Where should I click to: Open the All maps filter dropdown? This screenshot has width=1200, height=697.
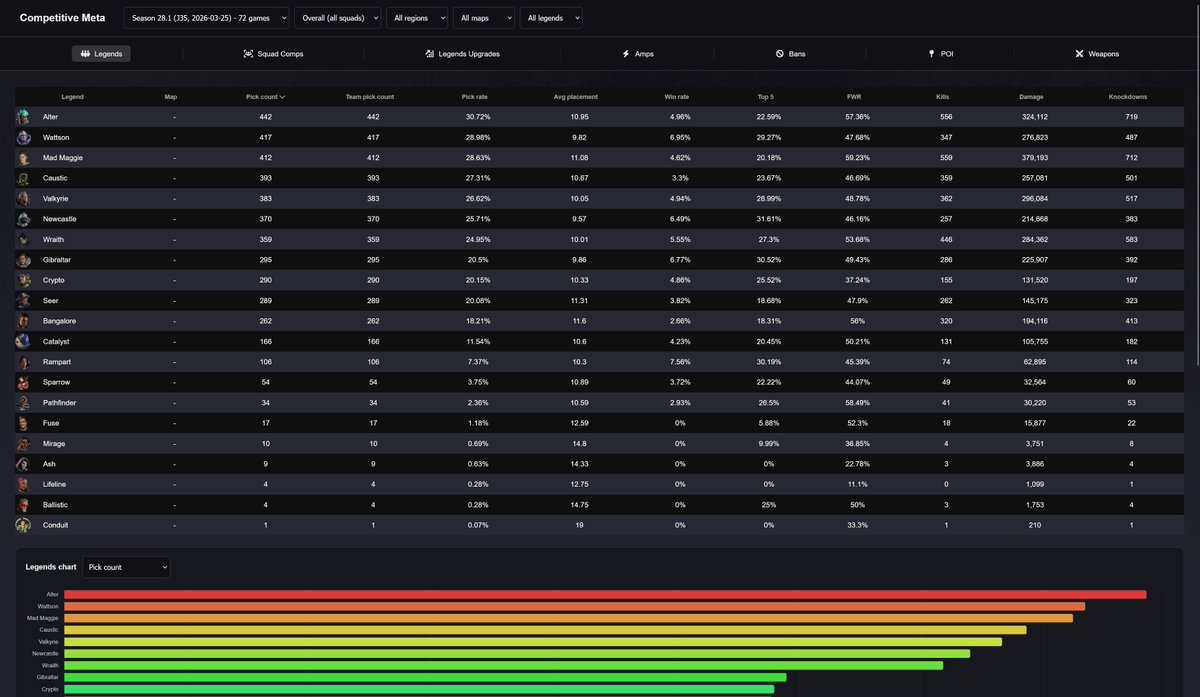tap(484, 18)
